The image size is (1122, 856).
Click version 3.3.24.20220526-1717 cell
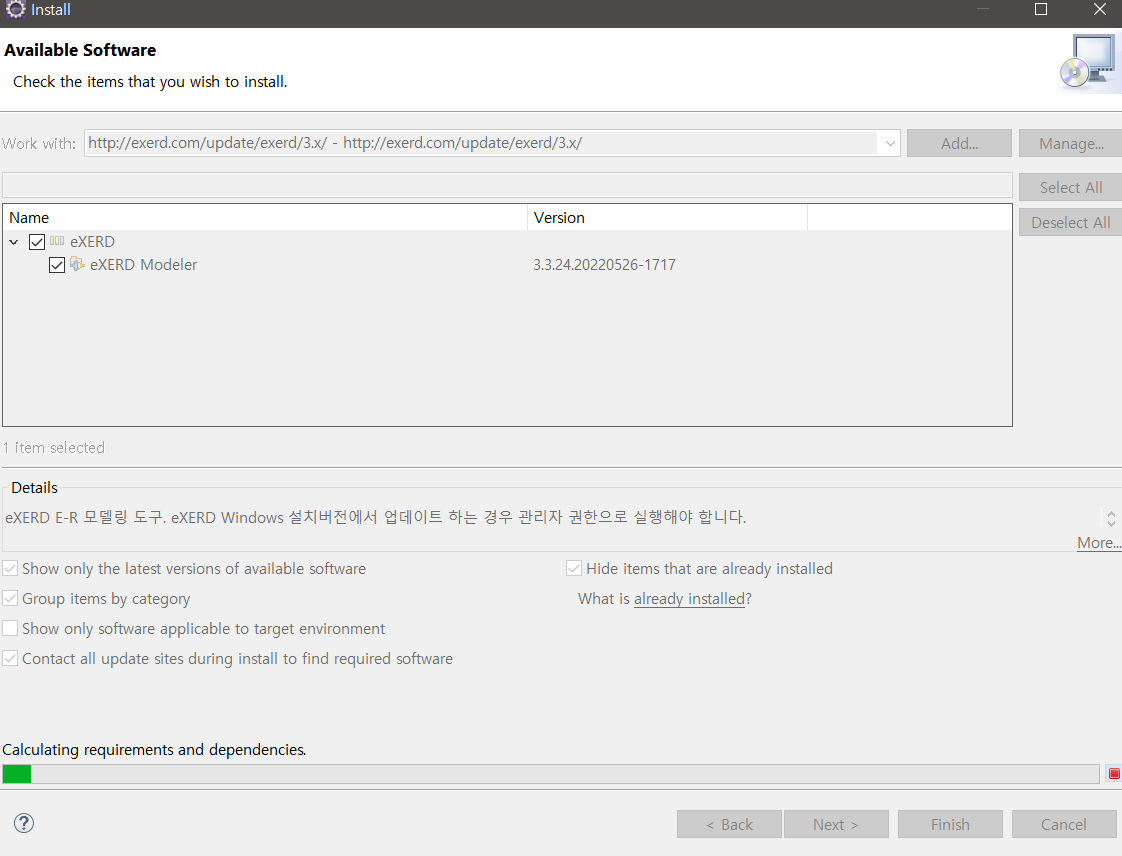click(x=604, y=265)
